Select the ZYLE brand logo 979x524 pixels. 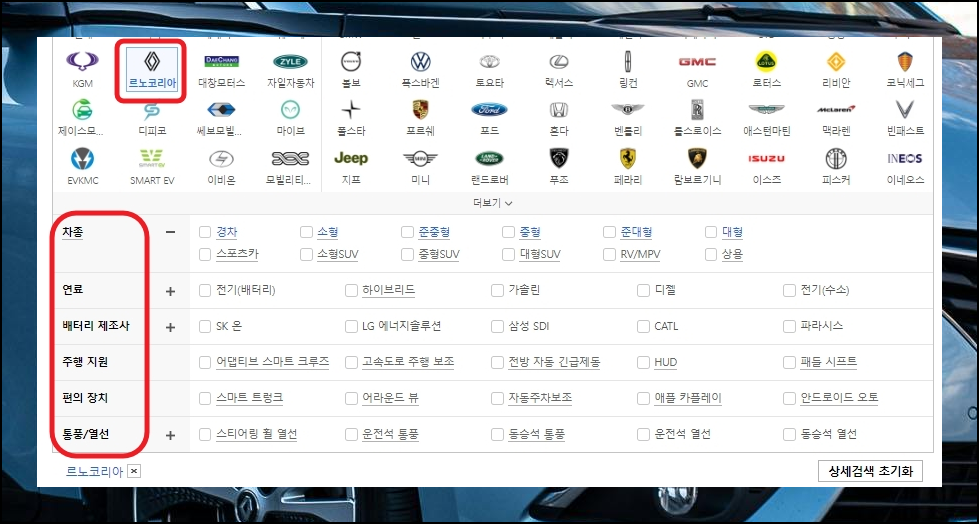(x=290, y=61)
